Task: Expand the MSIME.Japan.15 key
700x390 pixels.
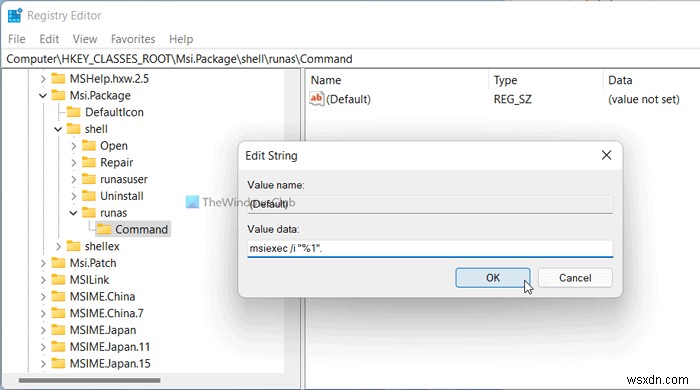Action: [x=43, y=364]
